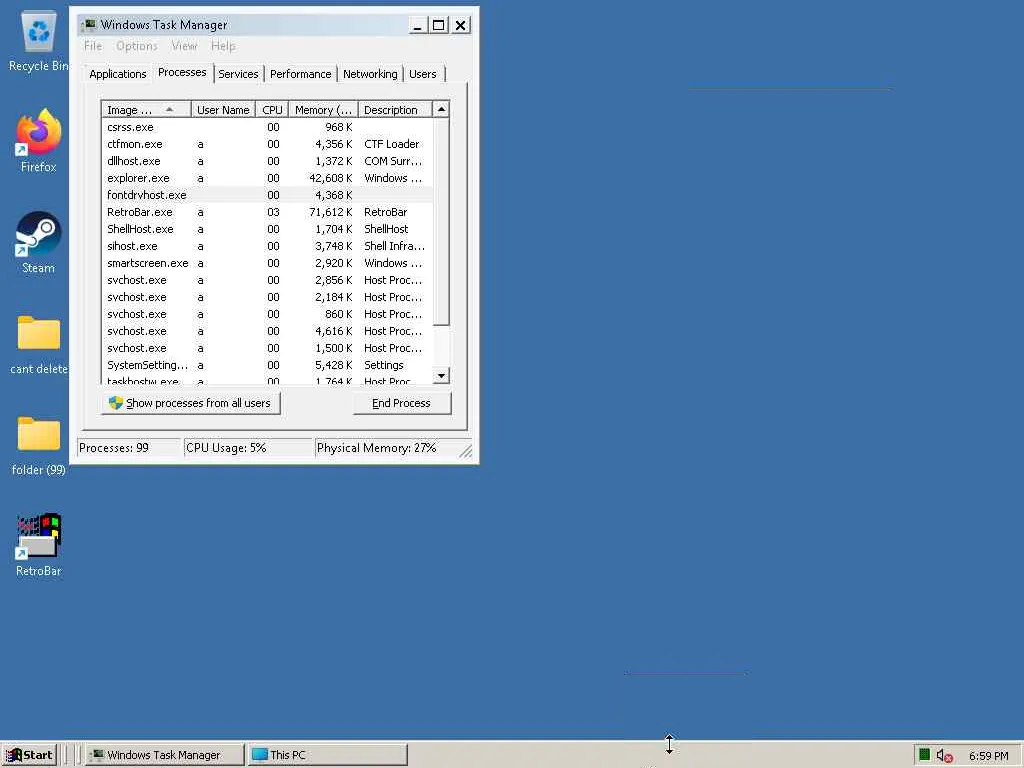Select the RetroBar.exe process
1024x768 pixels.
[x=267, y=212]
